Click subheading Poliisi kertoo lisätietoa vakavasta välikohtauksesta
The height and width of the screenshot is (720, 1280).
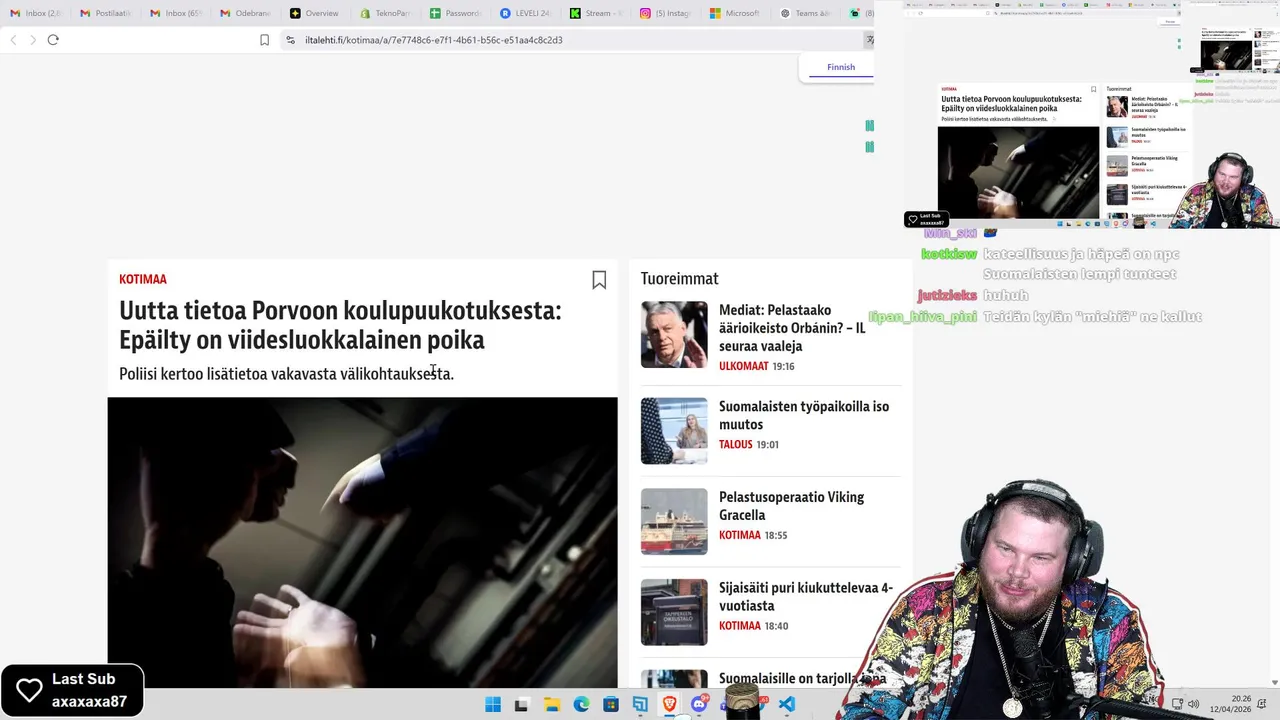286,374
